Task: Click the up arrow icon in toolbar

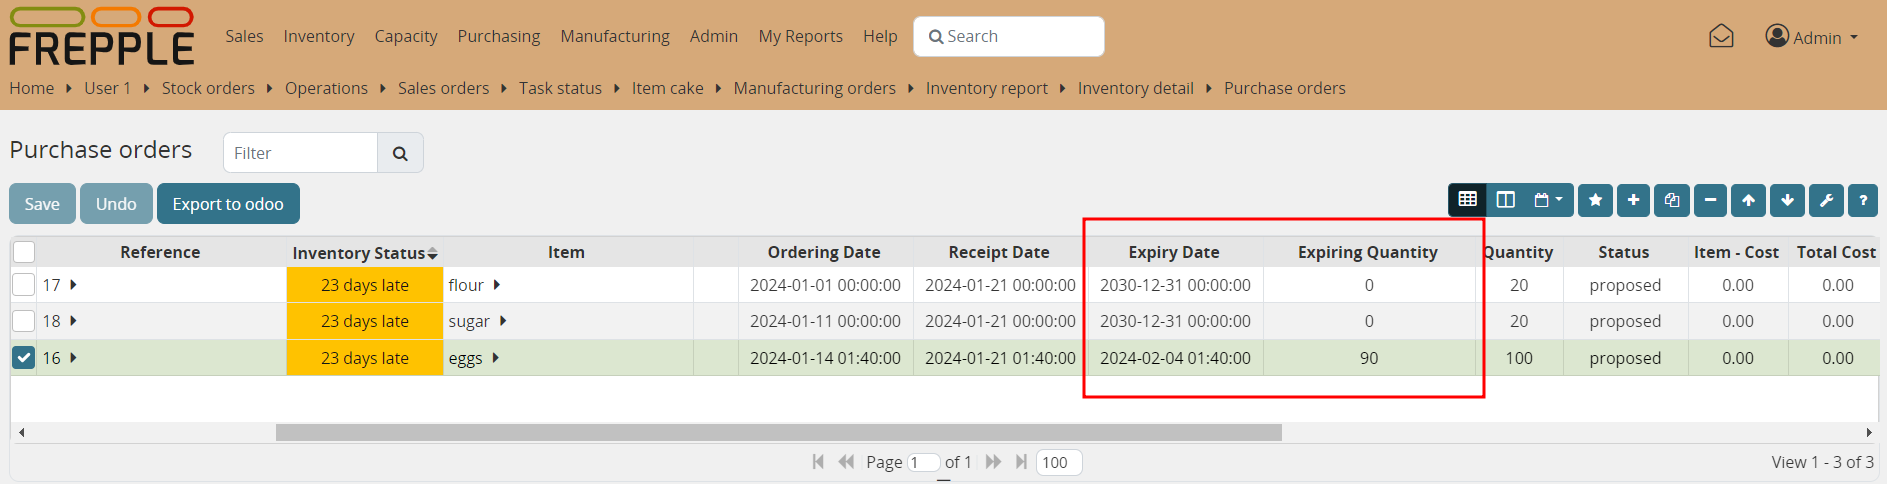Action: tap(1748, 200)
